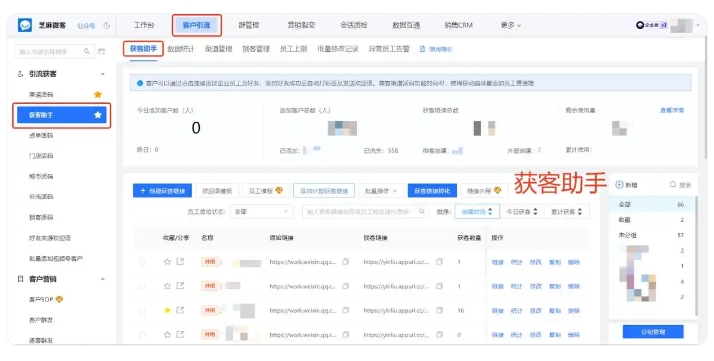Click the orange star beside 渠道活码
The height and width of the screenshot is (361, 714).
pyautogui.click(x=97, y=95)
